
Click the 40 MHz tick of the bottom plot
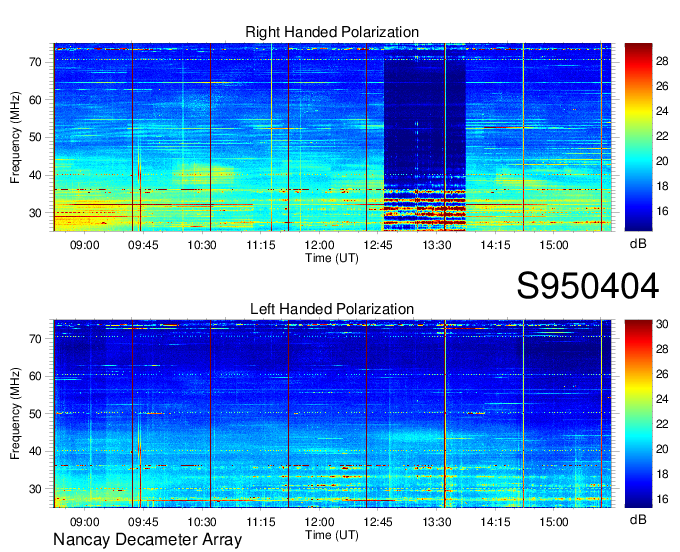pos(36,451)
